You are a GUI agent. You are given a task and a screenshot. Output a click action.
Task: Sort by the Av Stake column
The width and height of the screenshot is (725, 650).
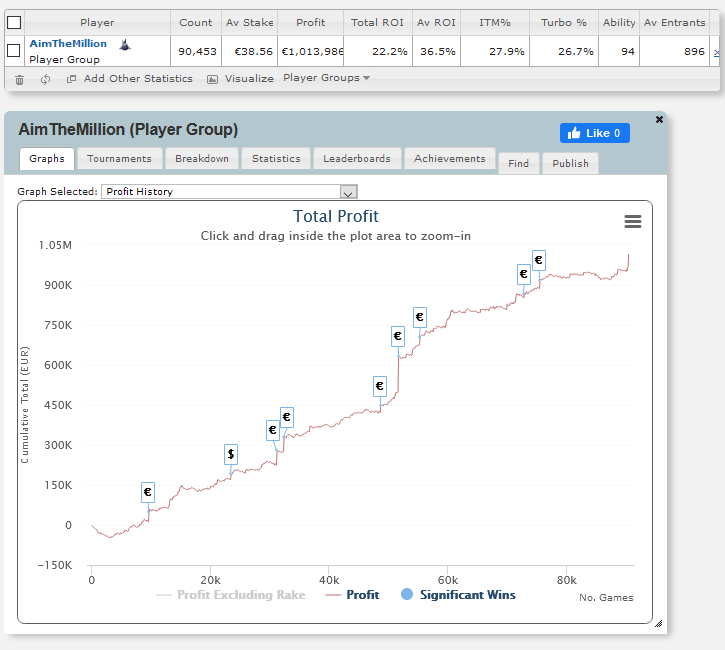point(250,22)
